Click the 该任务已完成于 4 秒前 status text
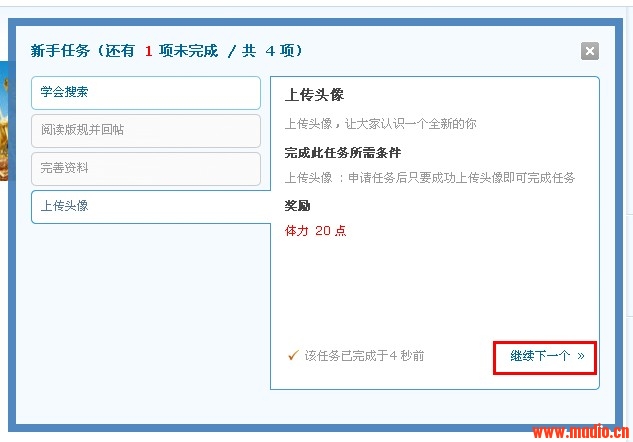Screen dimensions: 633x442 click(x=364, y=356)
